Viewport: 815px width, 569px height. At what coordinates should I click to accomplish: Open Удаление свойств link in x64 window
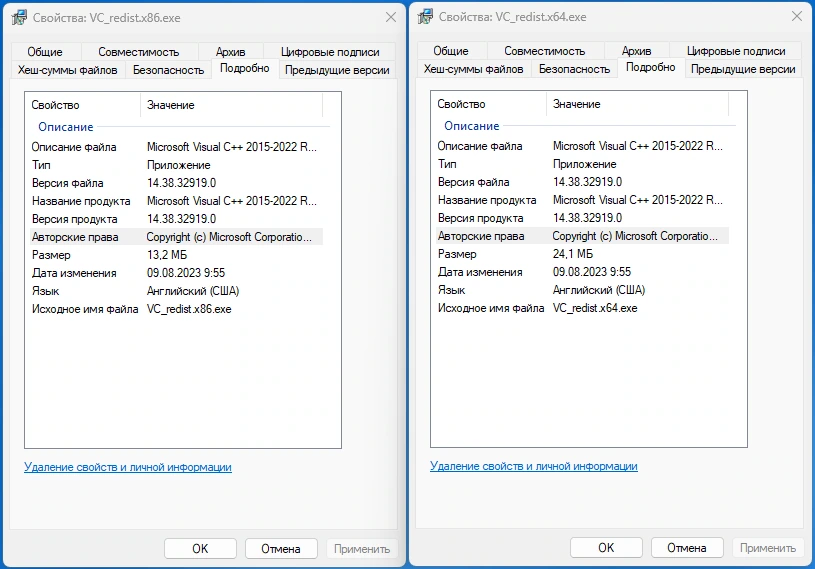coord(534,466)
